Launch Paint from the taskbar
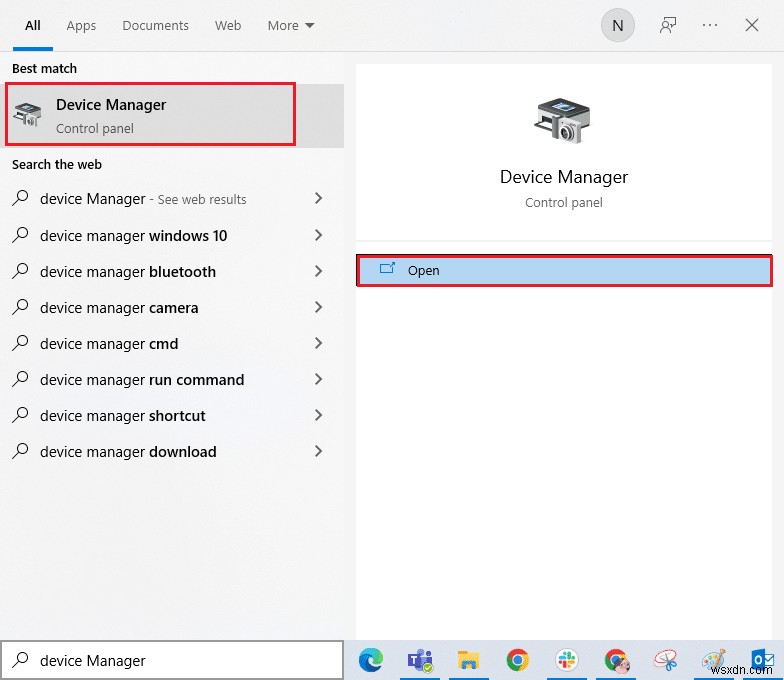Viewport: 784px width, 680px height. click(714, 660)
